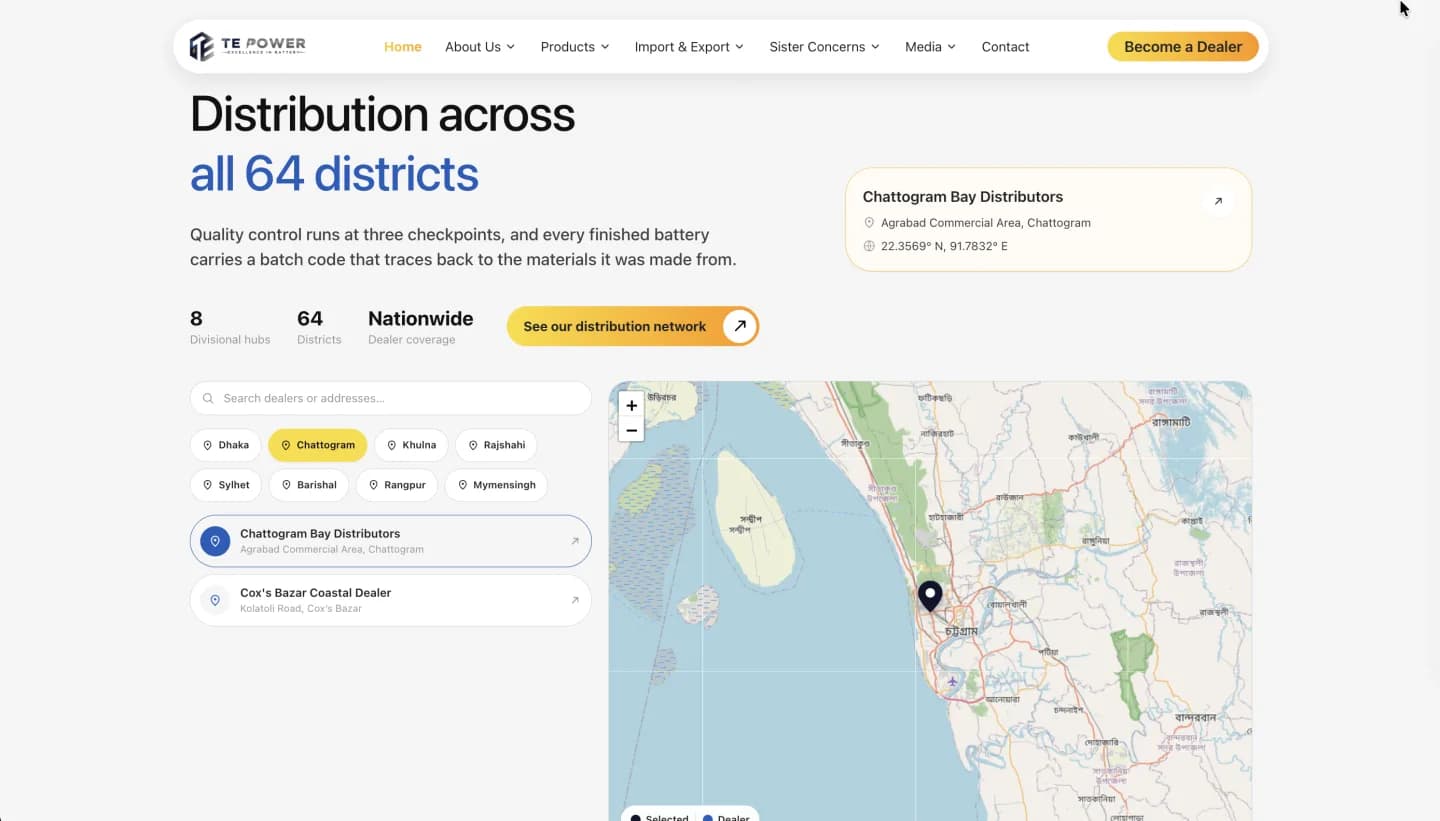Image resolution: width=1440 pixels, height=821 pixels.
Task: Open the Contact page
Action: pyautogui.click(x=1005, y=47)
